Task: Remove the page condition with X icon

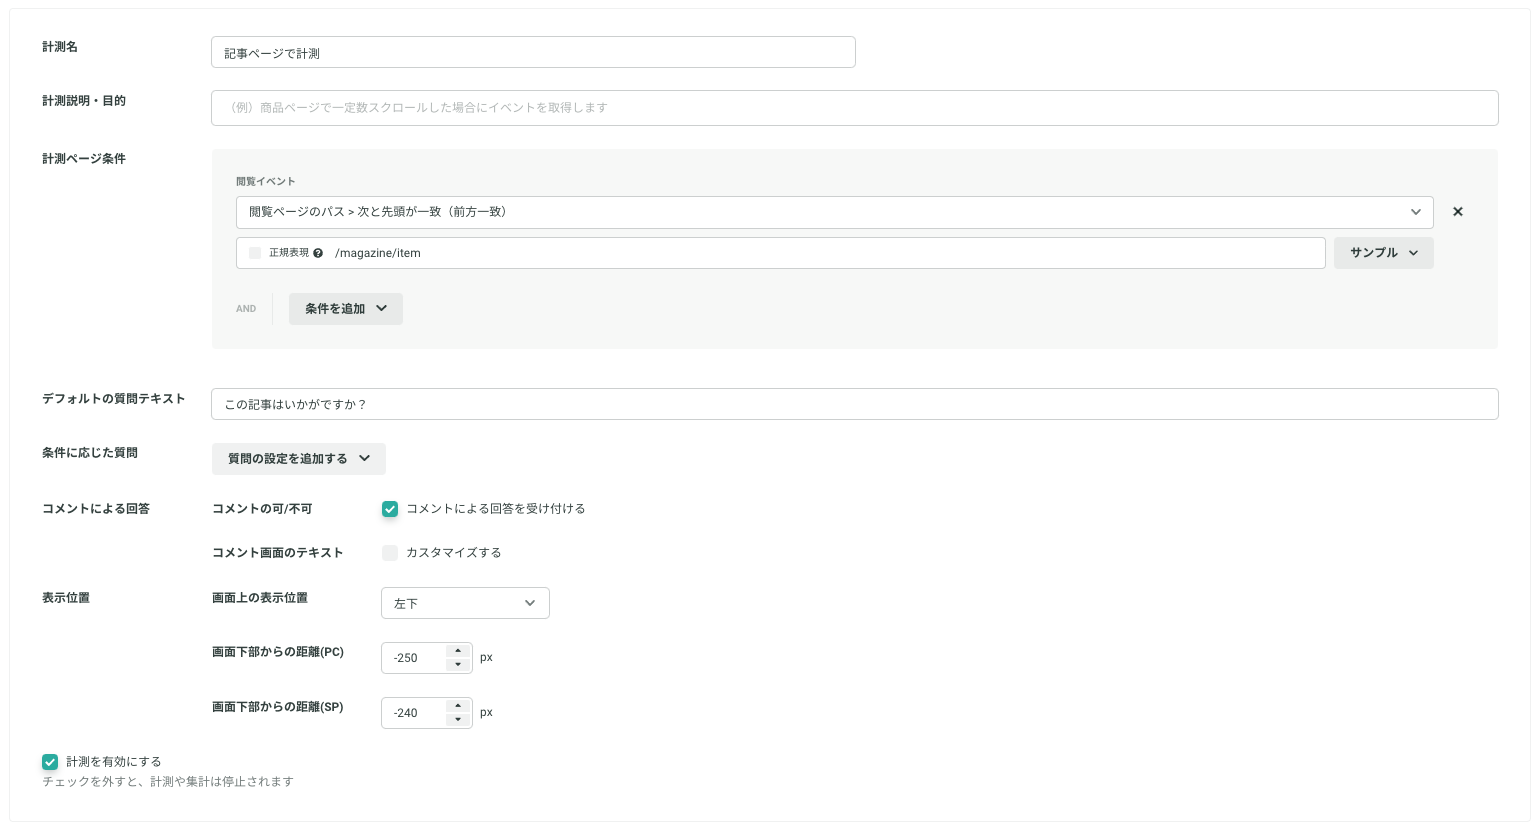Action: tap(1457, 212)
